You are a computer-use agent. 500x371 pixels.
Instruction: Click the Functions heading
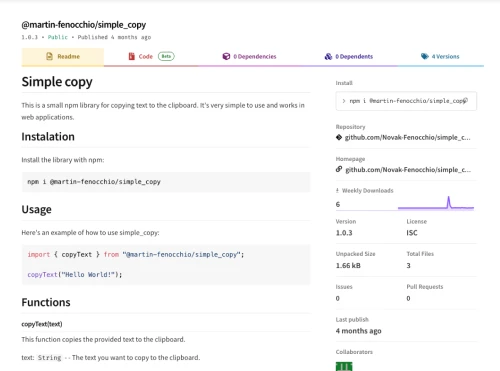point(46,302)
